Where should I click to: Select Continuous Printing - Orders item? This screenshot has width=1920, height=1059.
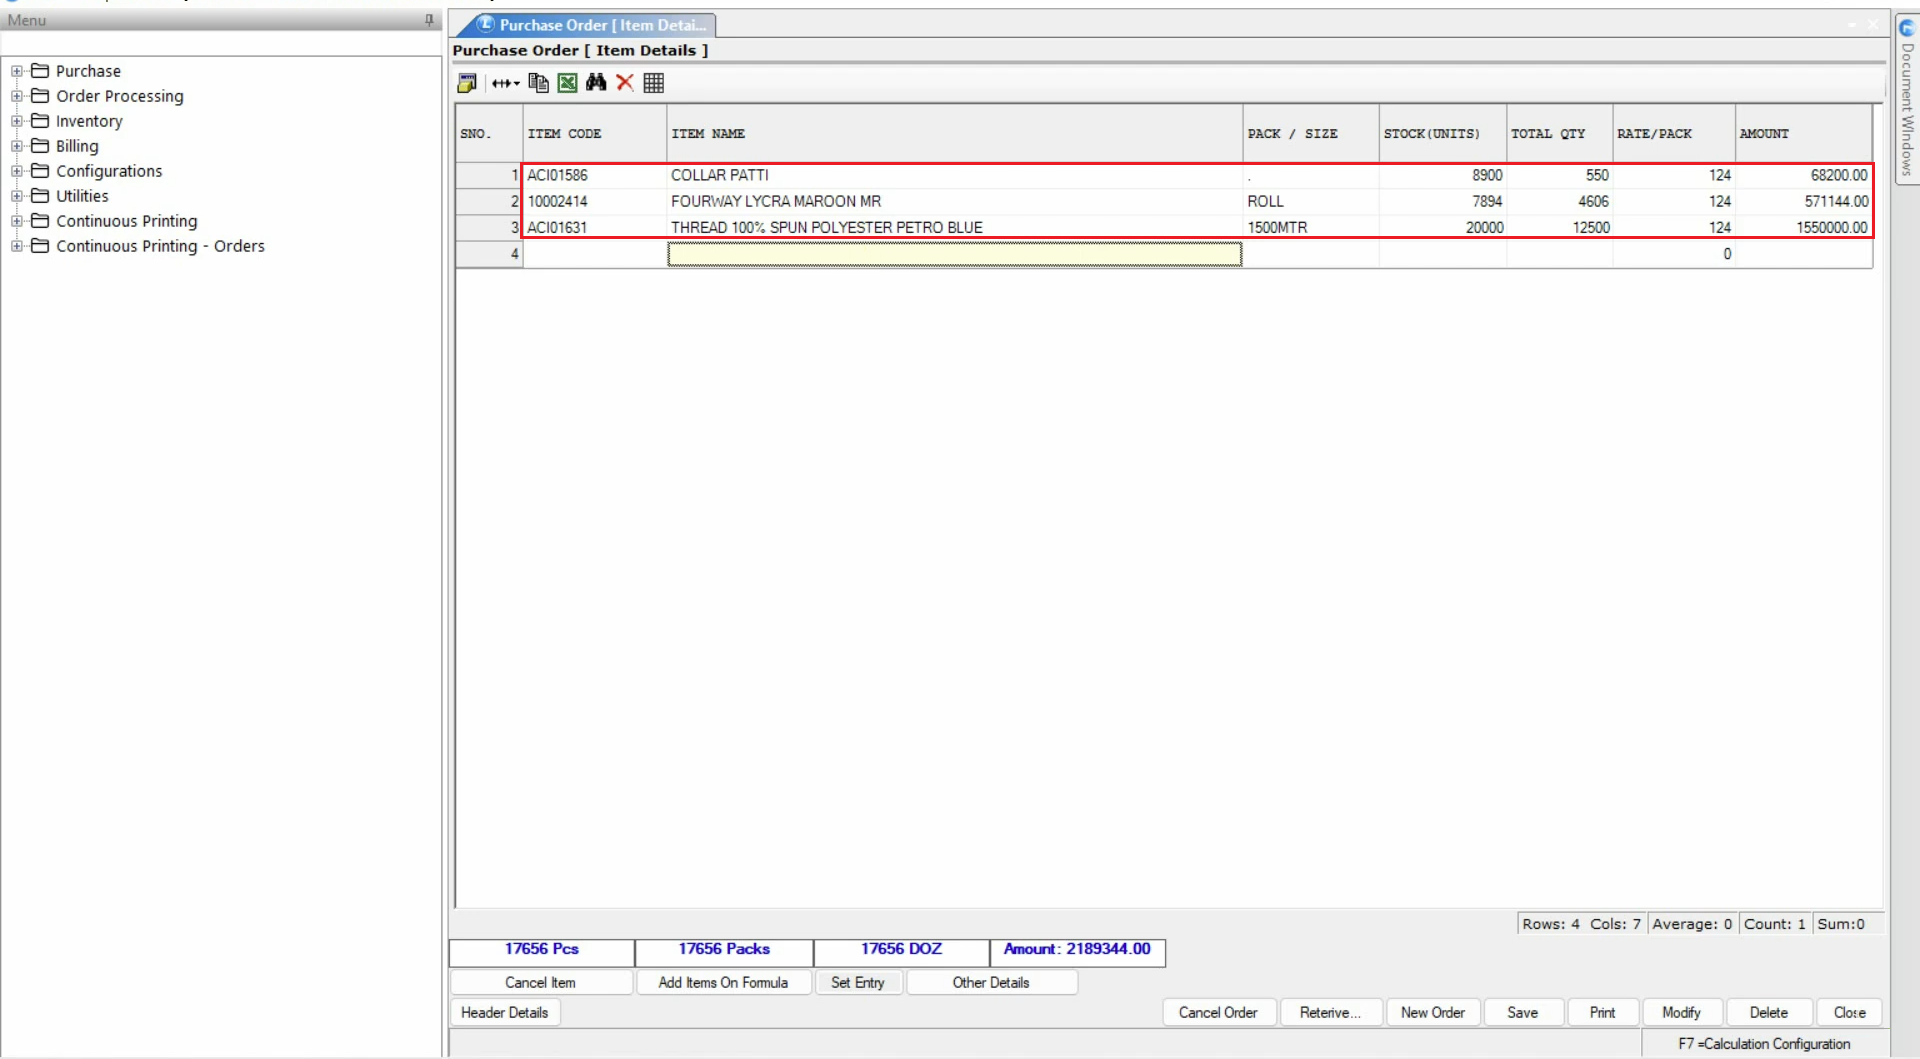[160, 246]
